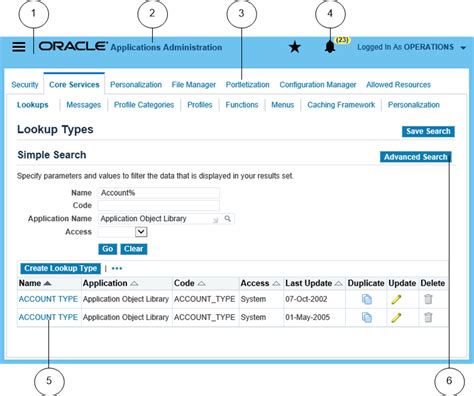The width and height of the screenshot is (474, 396).
Task: Switch to Configuration Manager tab
Action: point(318,85)
